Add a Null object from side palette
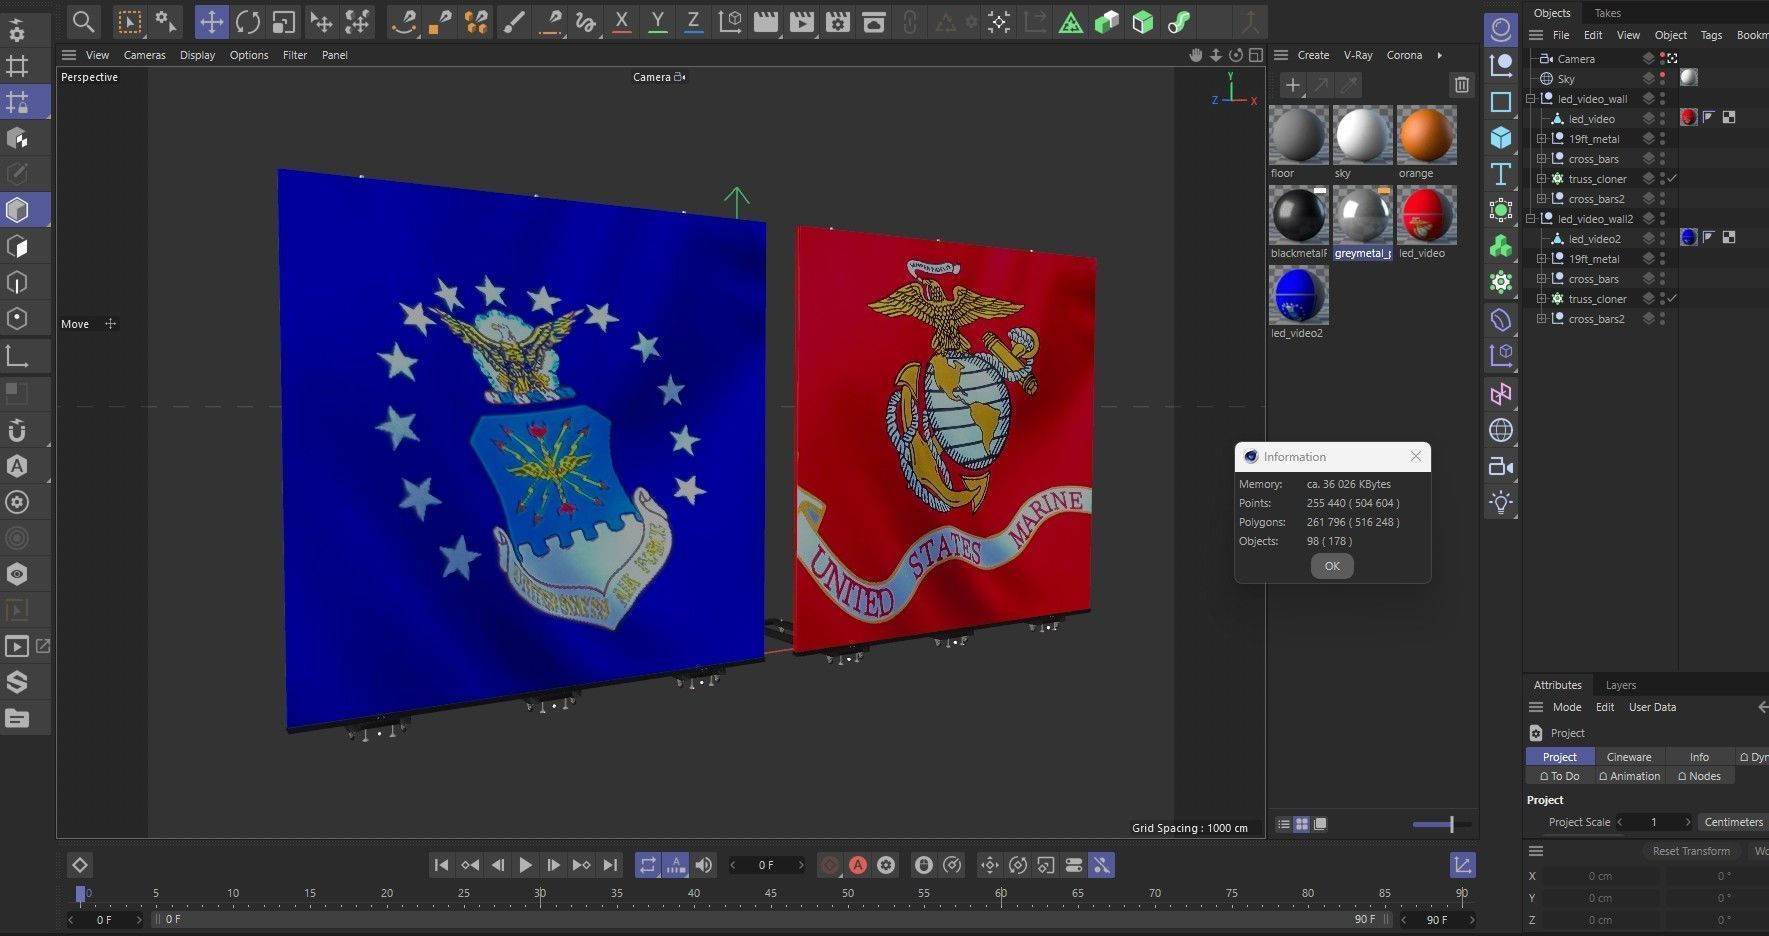Viewport: 1769px width, 936px height. click(1500, 65)
